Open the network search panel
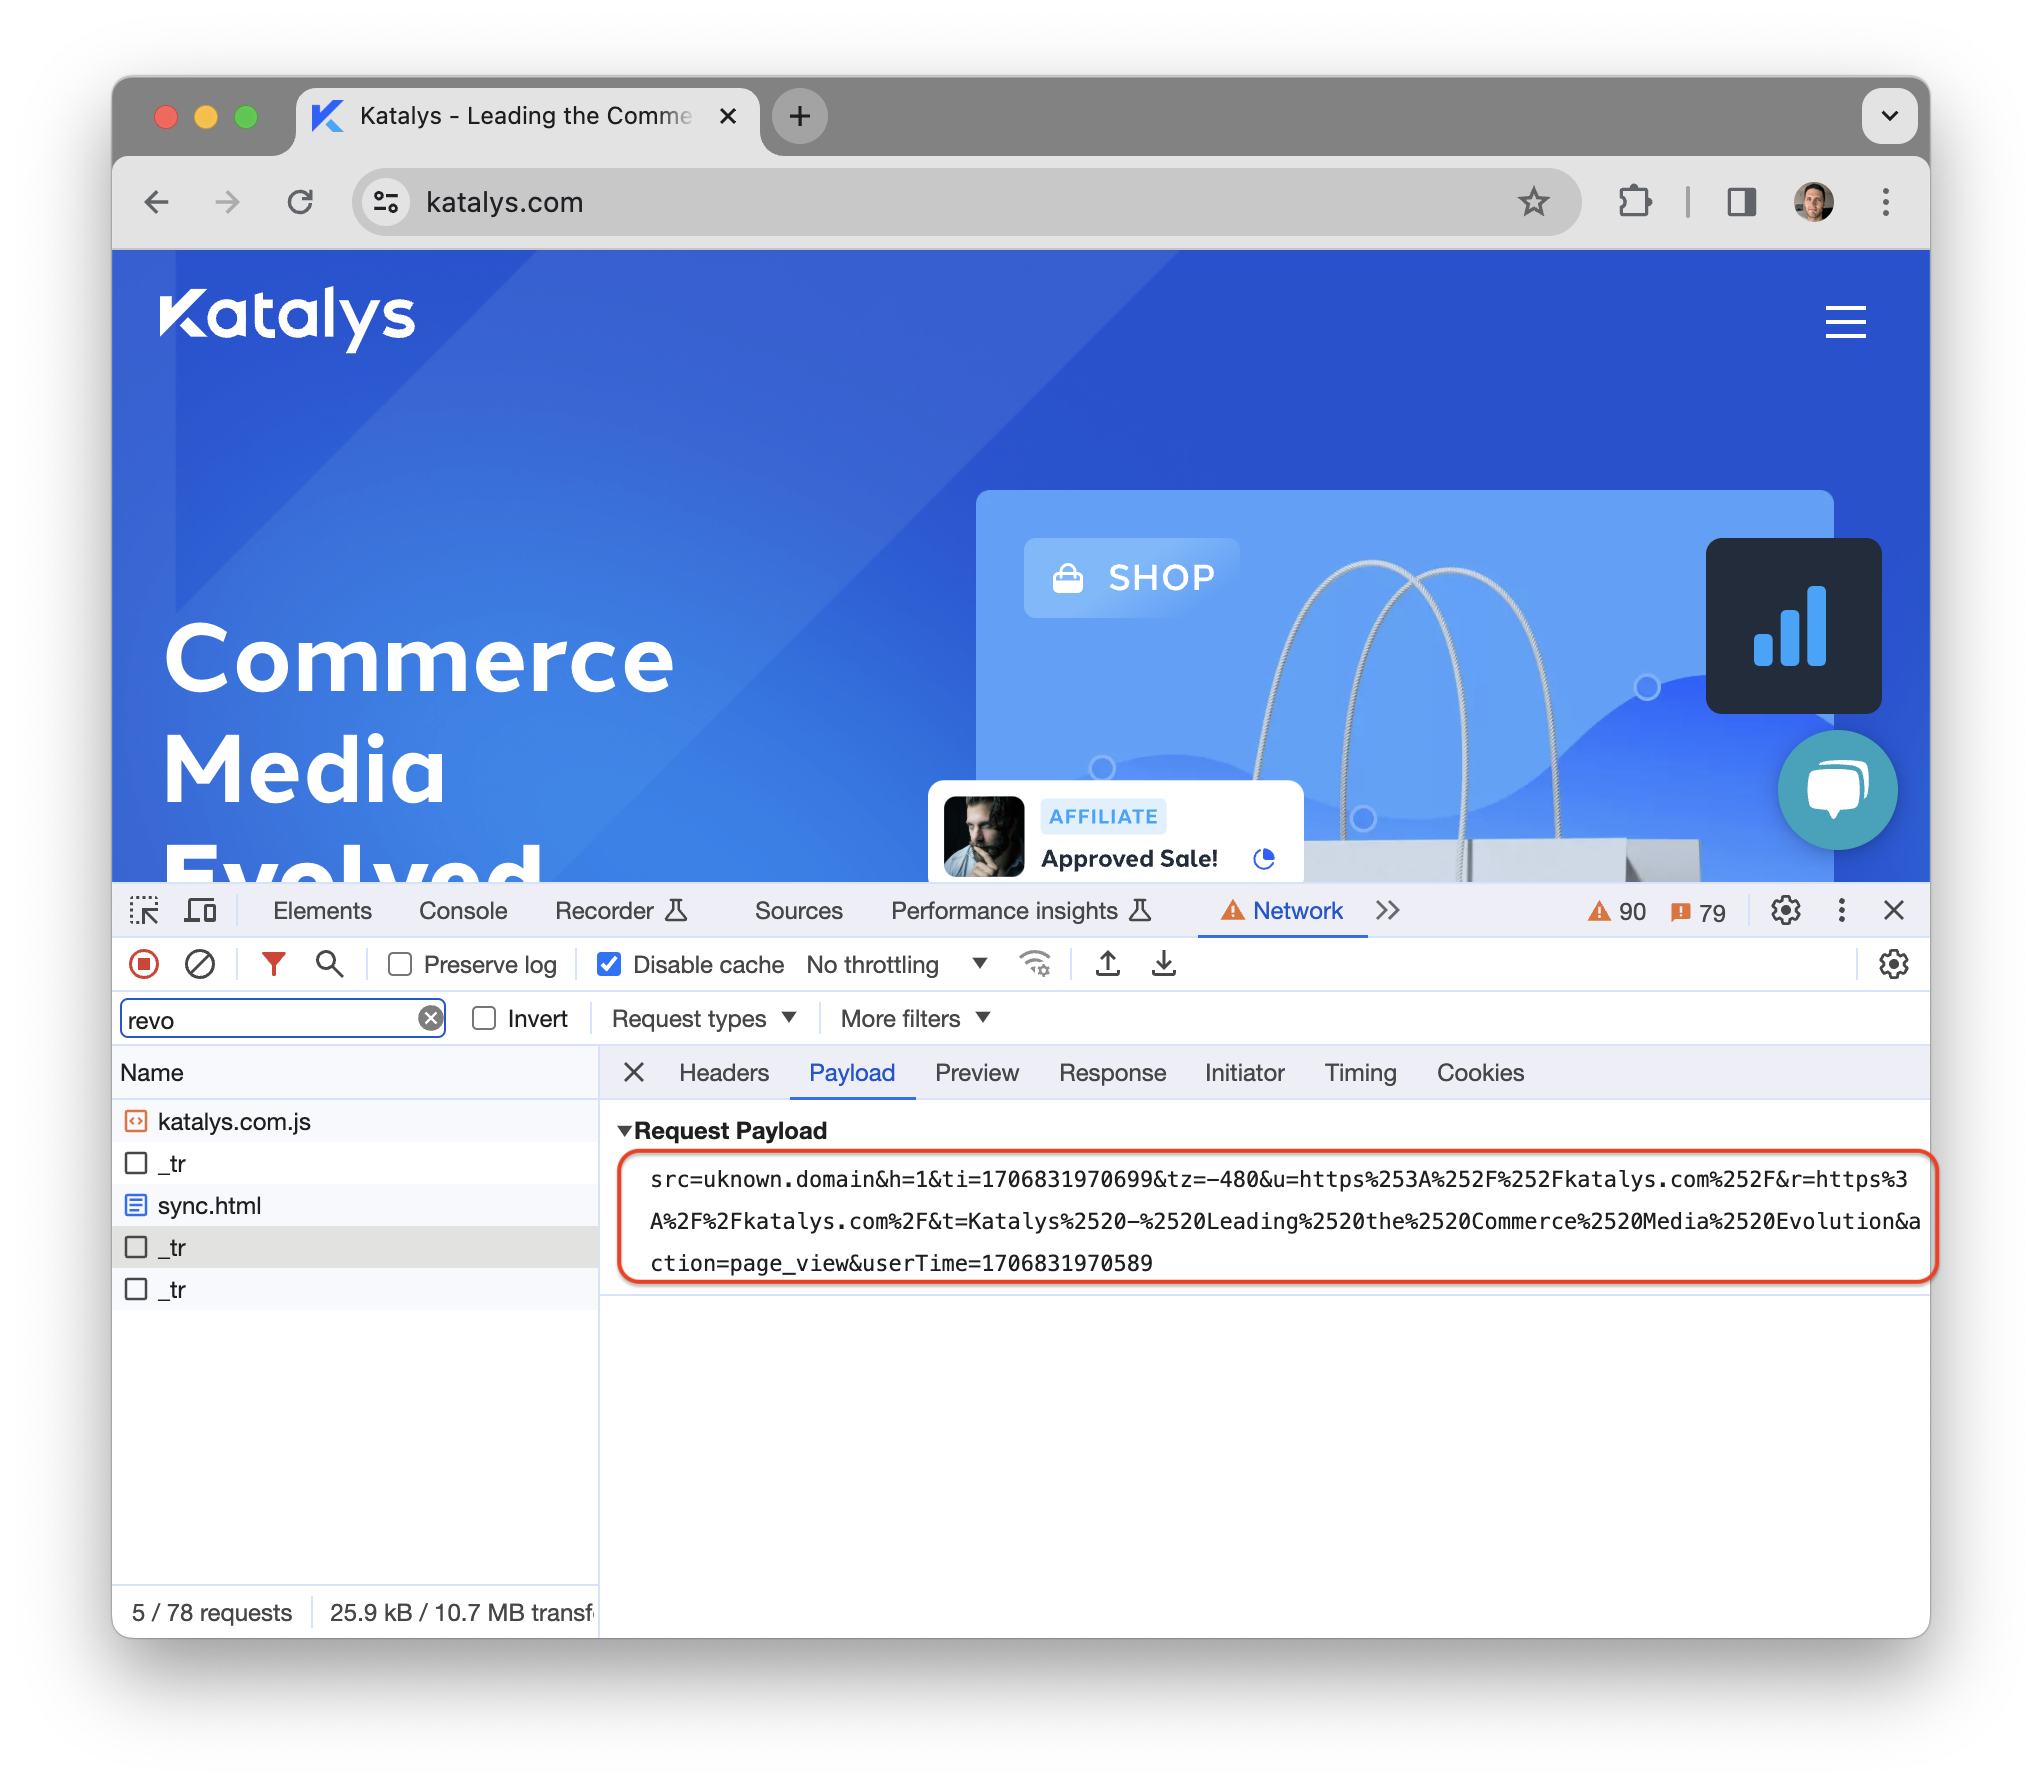The image size is (2042, 1786). pos(330,964)
